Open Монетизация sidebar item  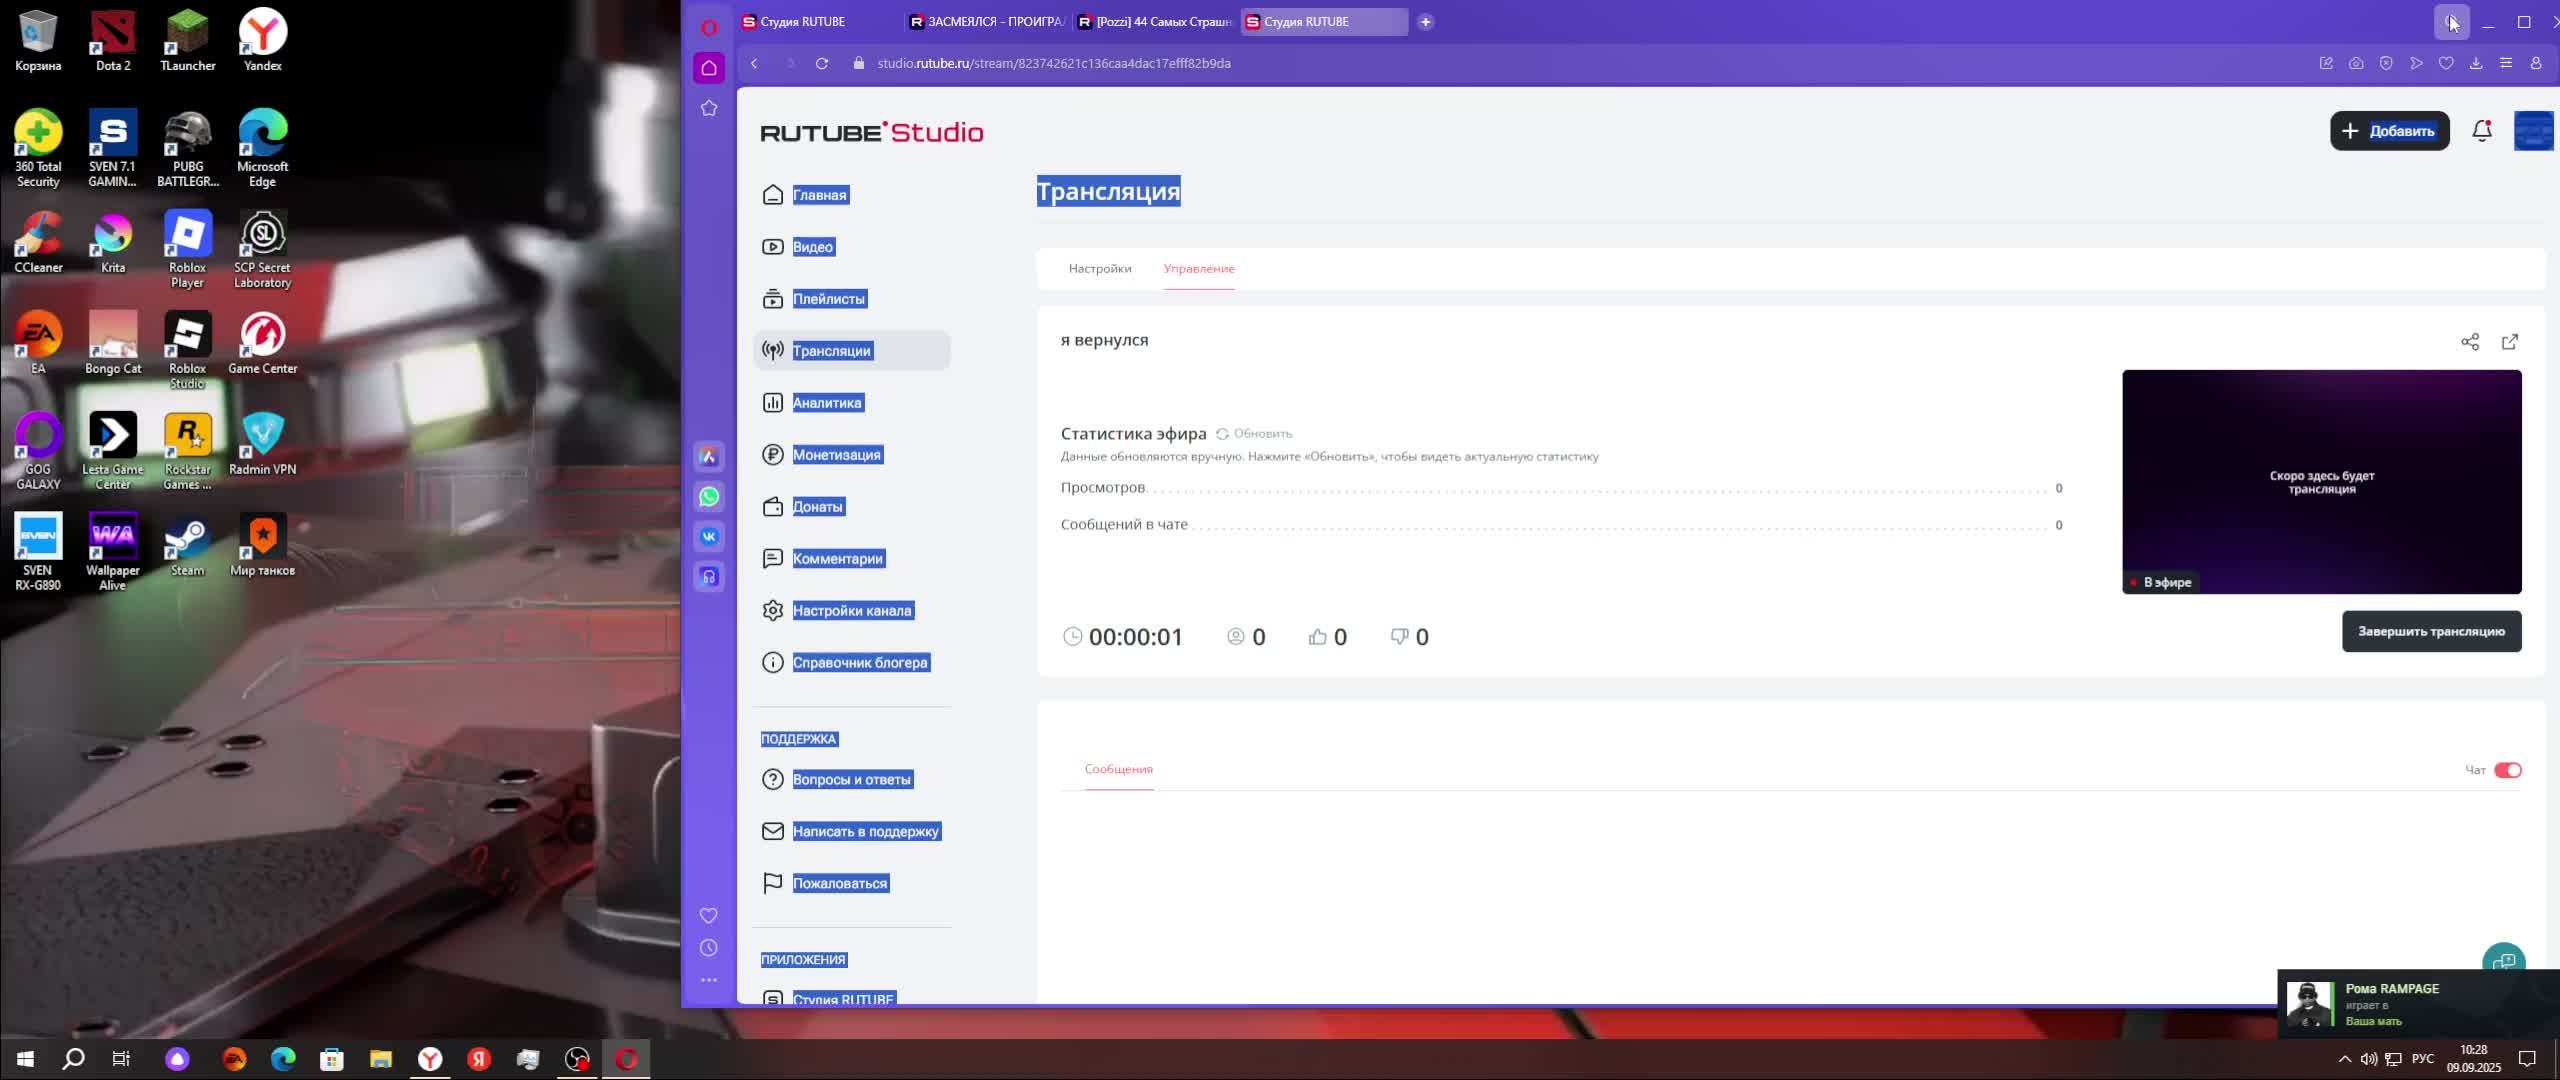click(x=836, y=455)
